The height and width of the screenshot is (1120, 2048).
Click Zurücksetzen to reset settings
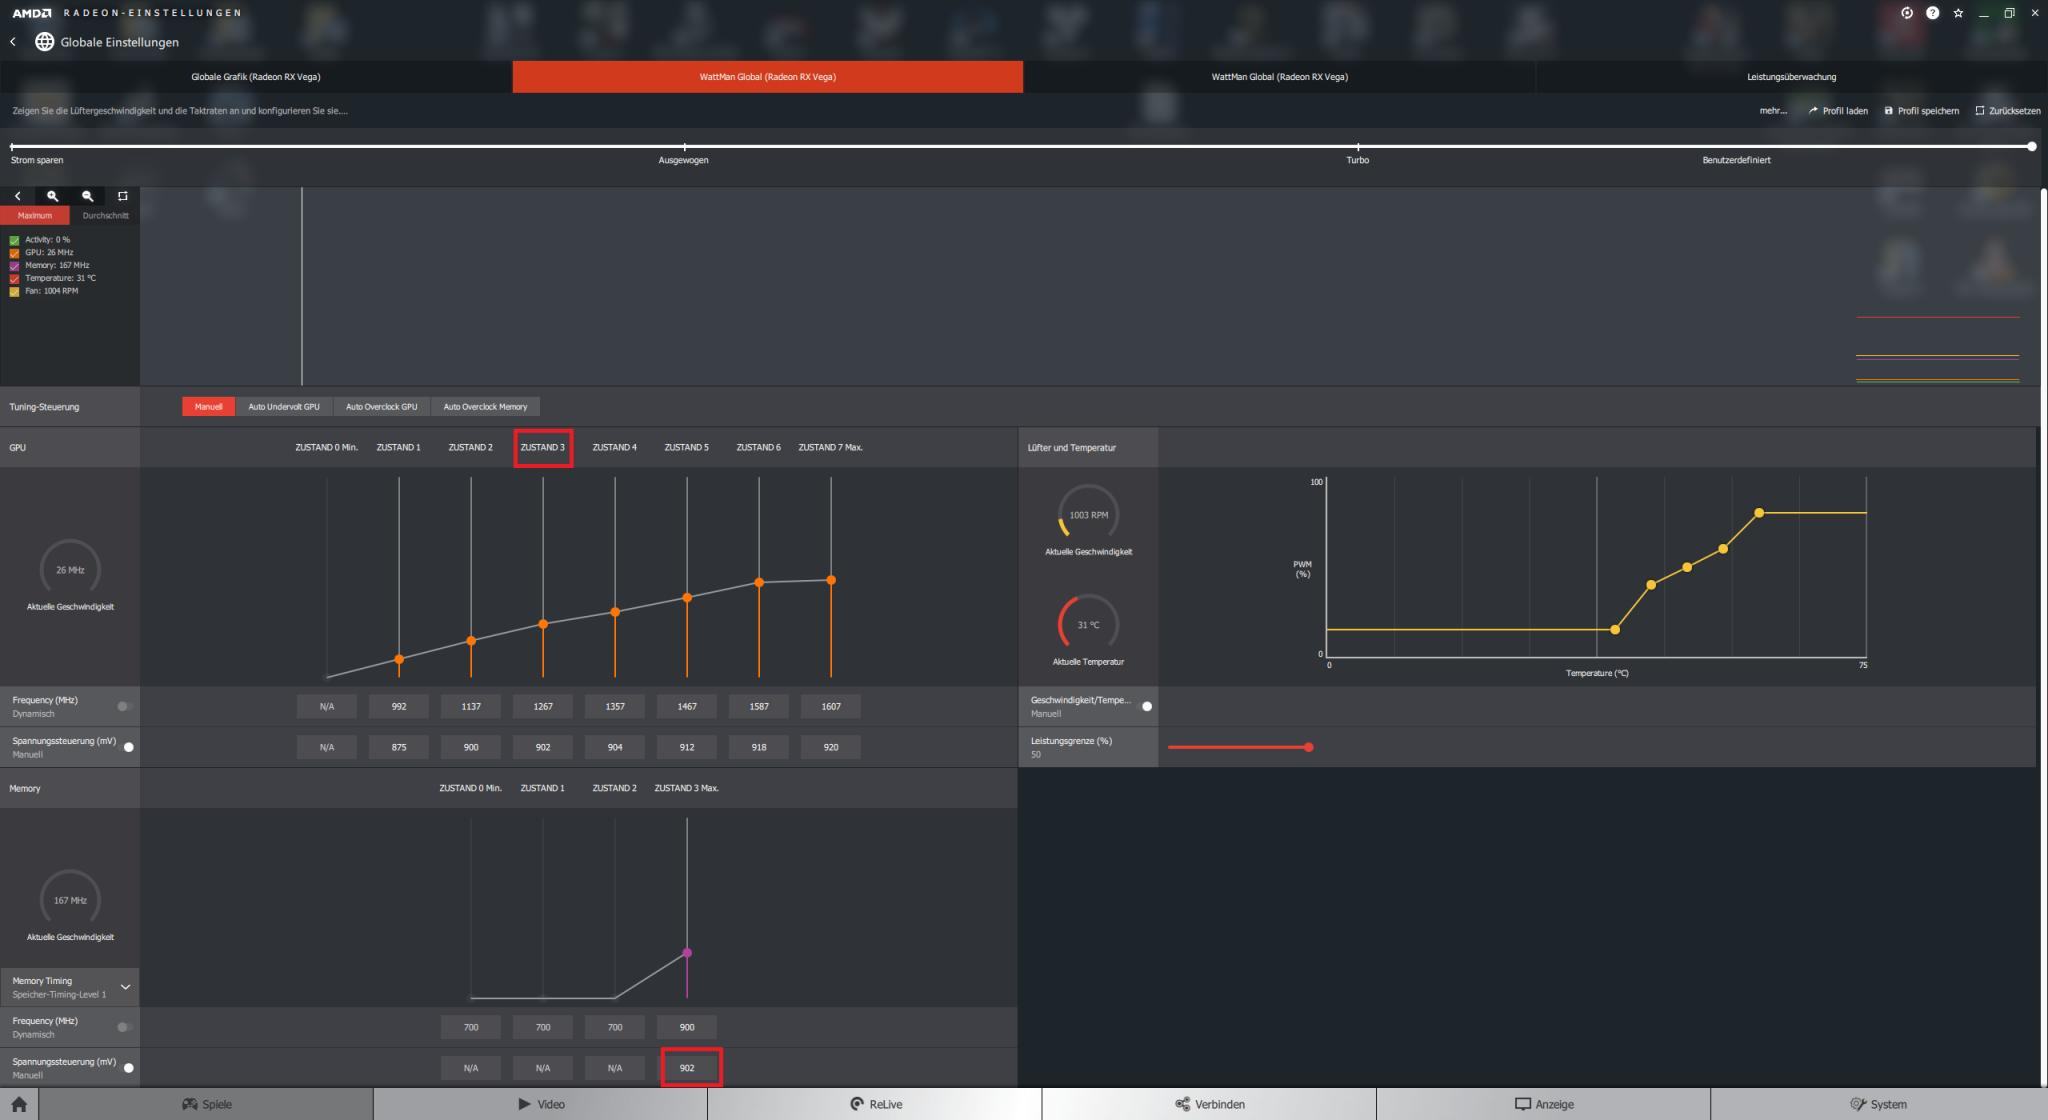[x=2007, y=111]
